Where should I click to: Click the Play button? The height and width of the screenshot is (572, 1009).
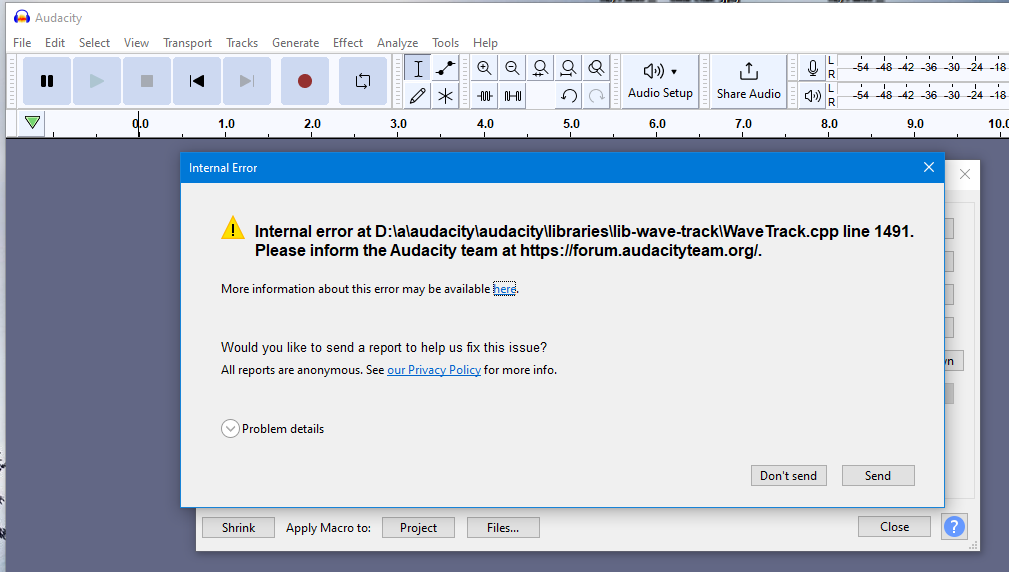[97, 81]
